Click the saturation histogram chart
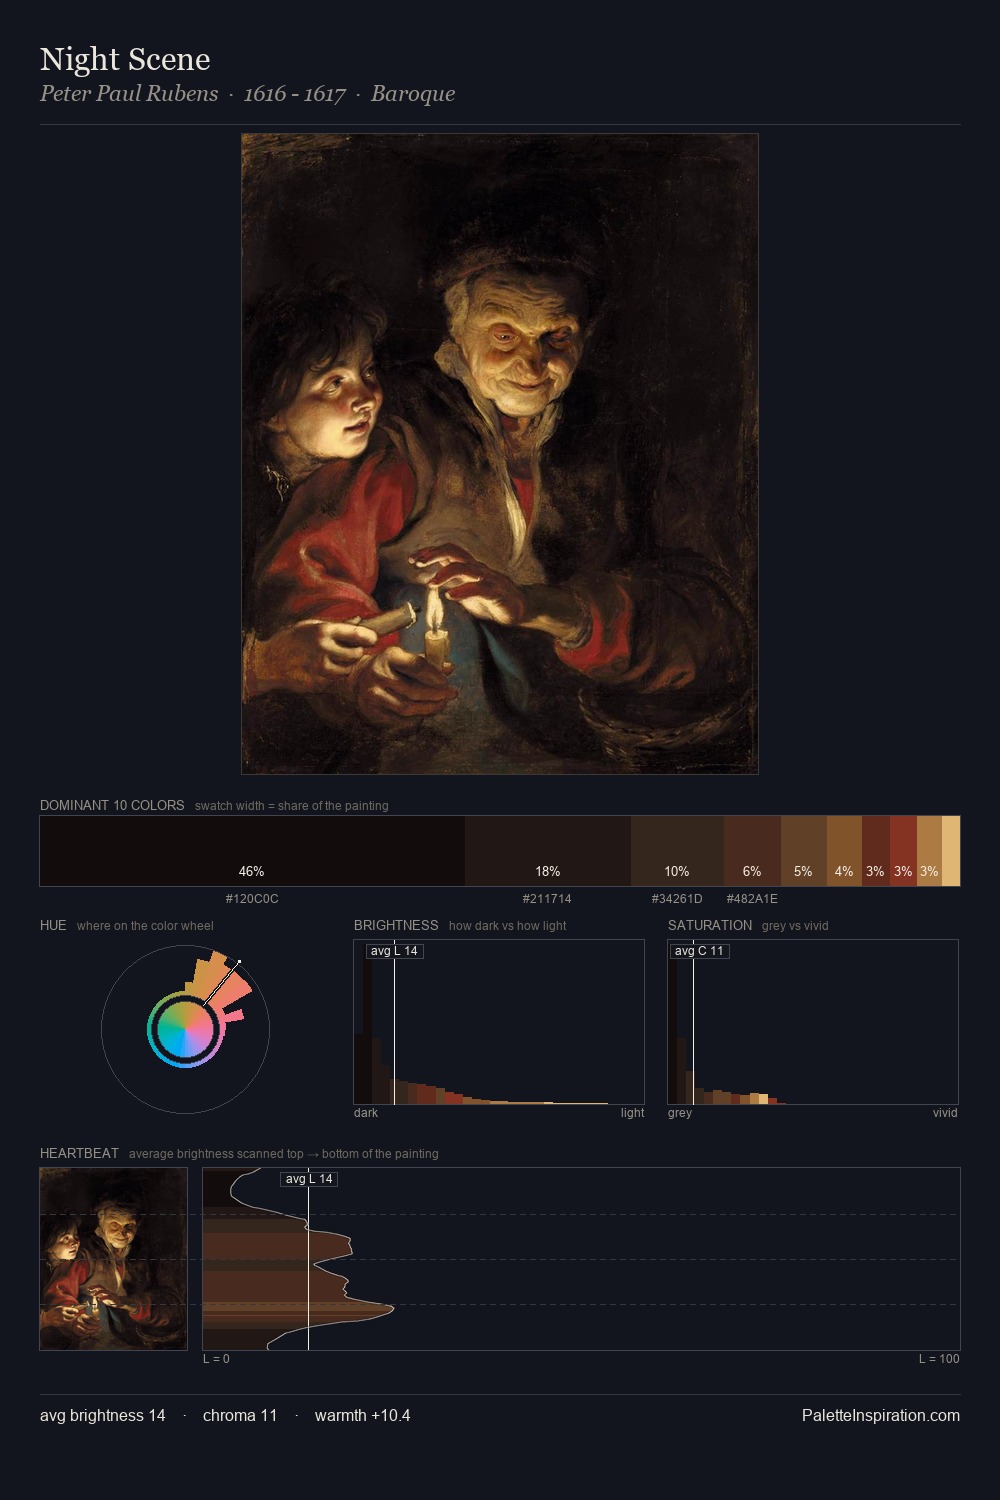Image resolution: width=1000 pixels, height=1500 pixels. pyautogui.click(x=813, y=1022)
